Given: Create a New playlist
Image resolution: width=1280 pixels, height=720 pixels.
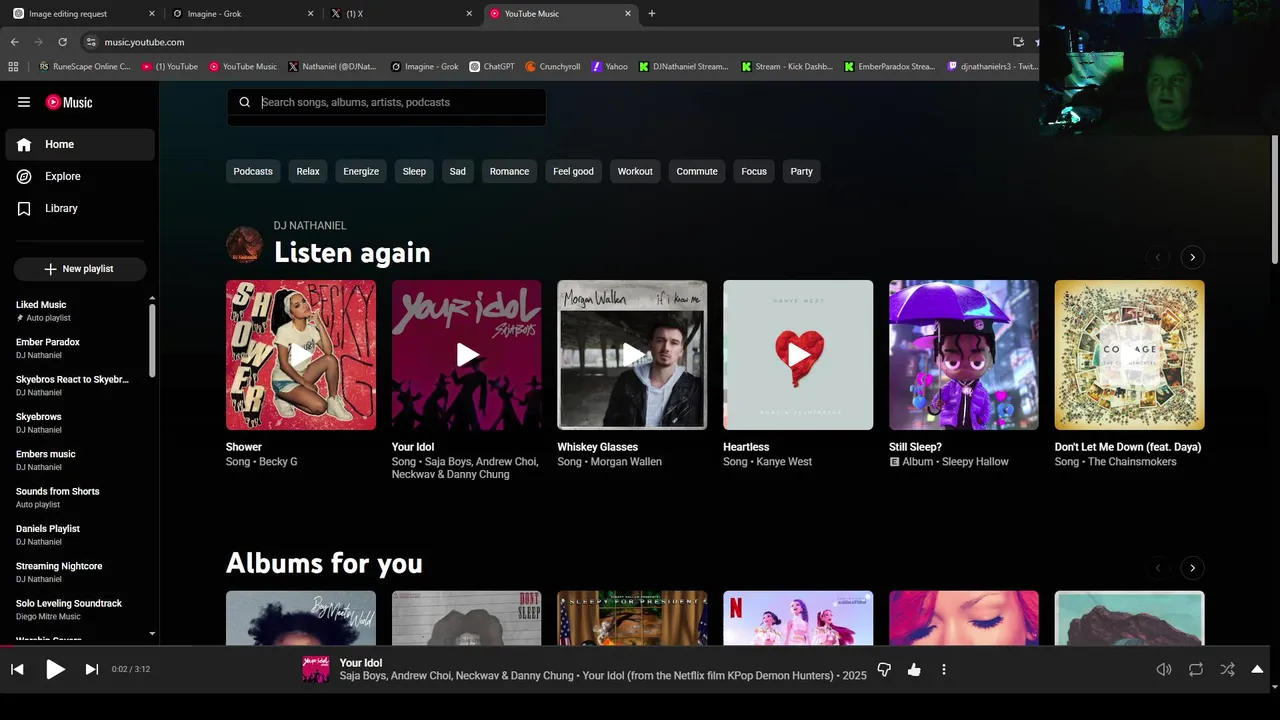Looking at the screenshot, I should [x=80, y=269].
